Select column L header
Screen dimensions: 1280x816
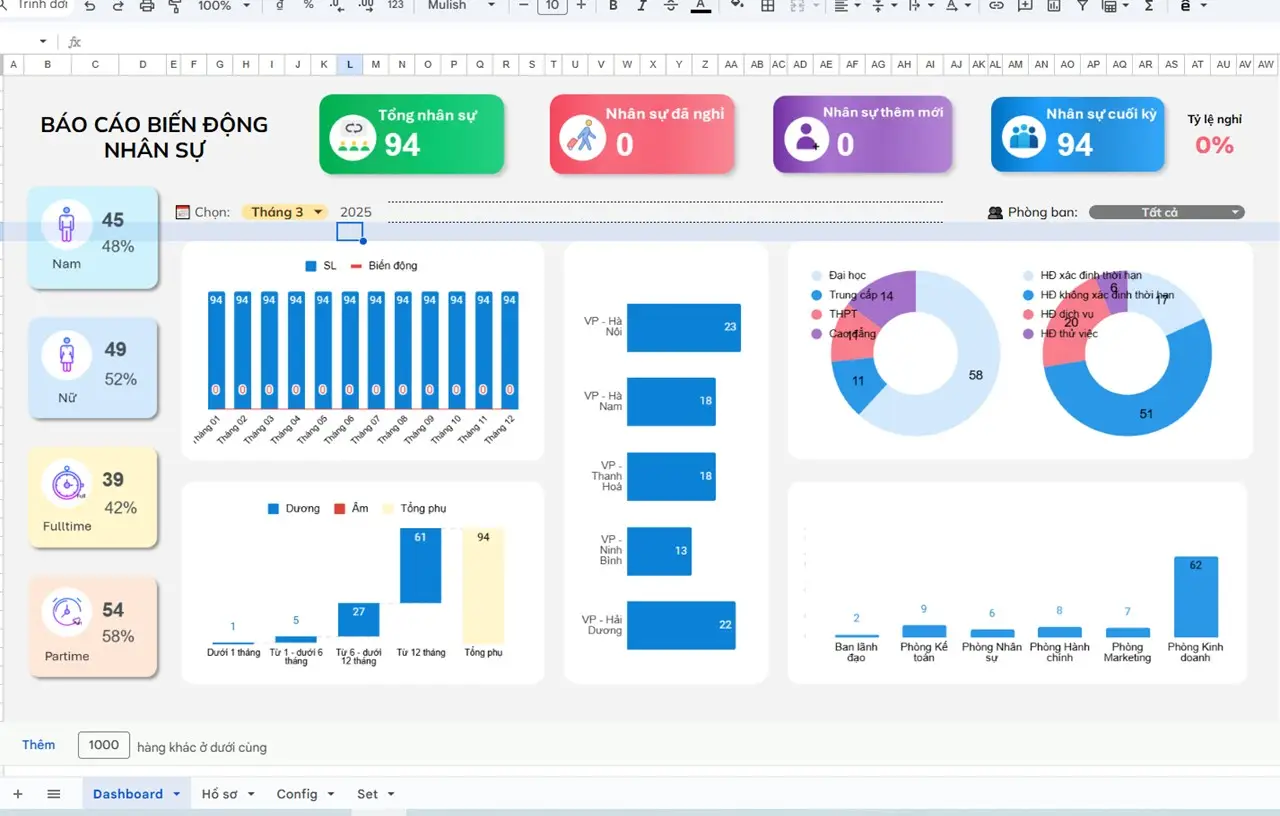pos(349,65)
